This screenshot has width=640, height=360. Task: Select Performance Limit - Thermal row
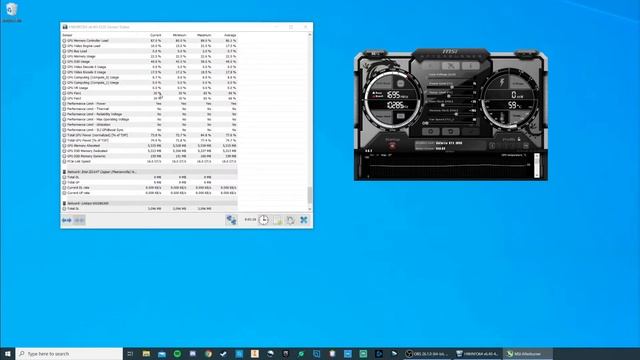click(x=149, y=109)
